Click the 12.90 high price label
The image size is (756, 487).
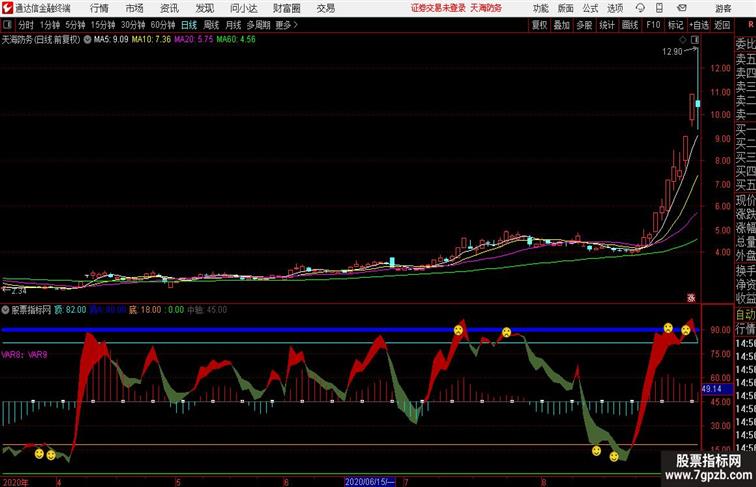pos(672,52)
